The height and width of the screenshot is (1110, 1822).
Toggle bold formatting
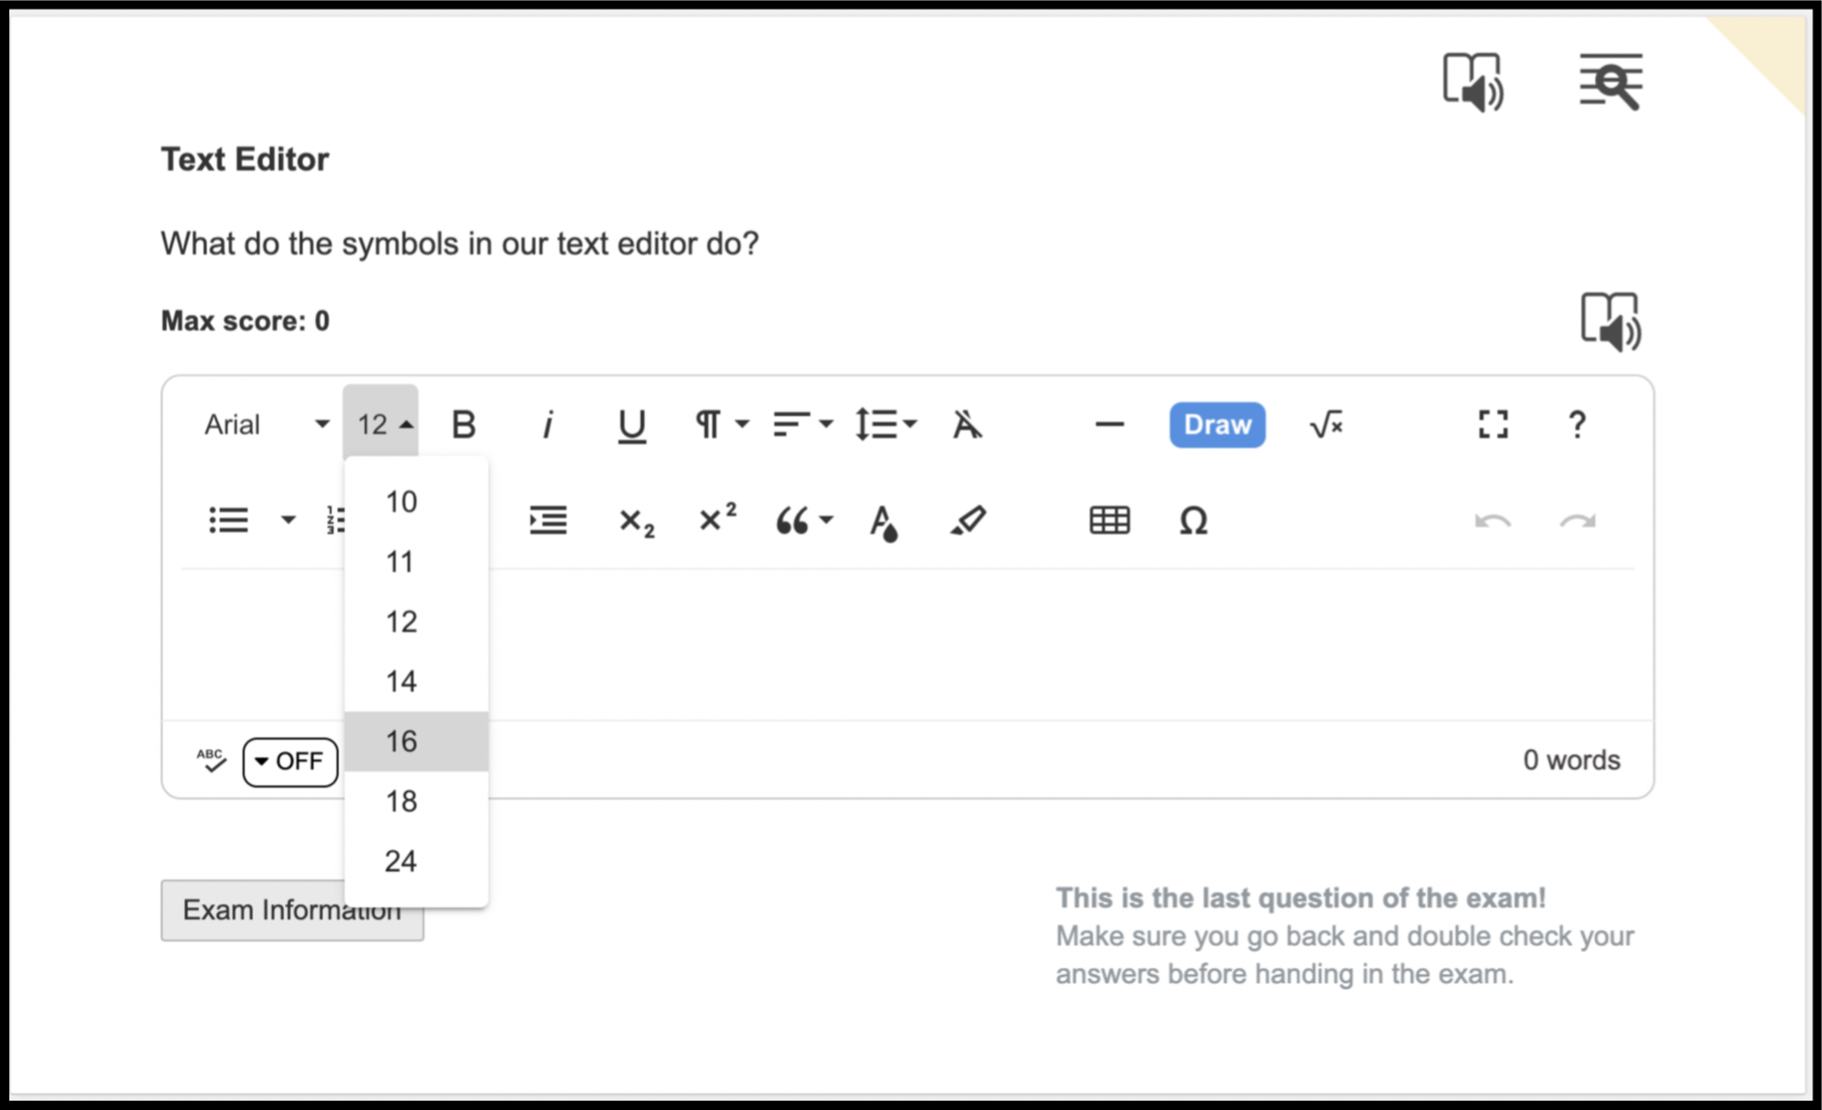[464, 425]
